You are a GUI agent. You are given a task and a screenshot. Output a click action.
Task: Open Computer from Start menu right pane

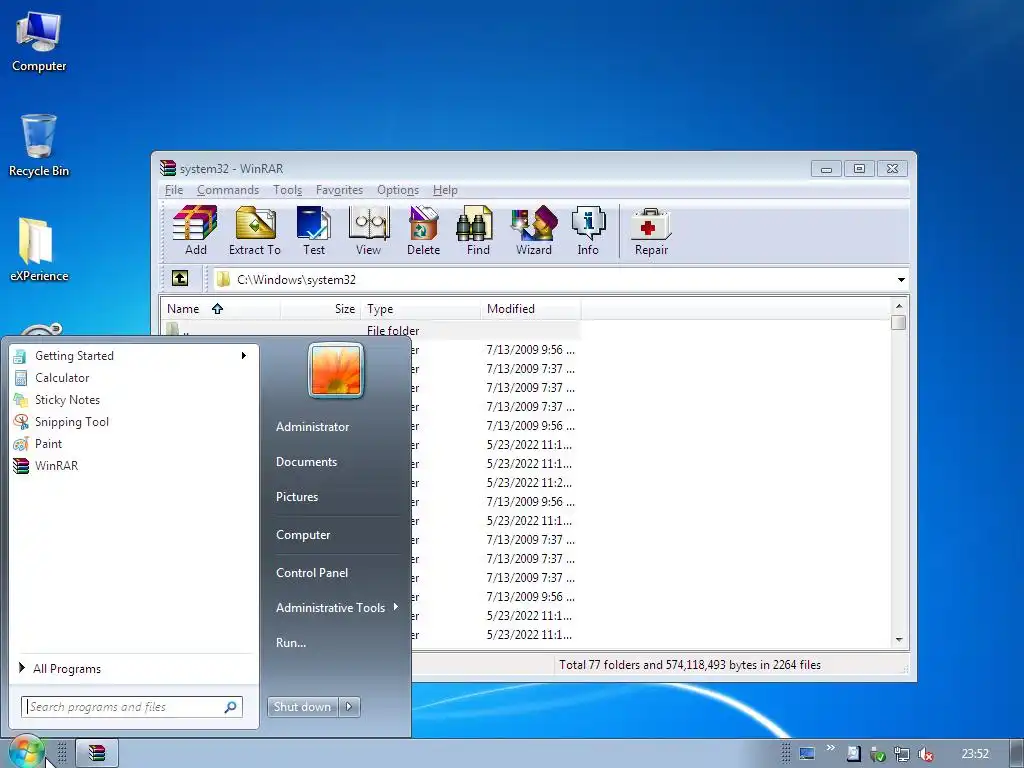pyautogui.click(x=303, y=535)
